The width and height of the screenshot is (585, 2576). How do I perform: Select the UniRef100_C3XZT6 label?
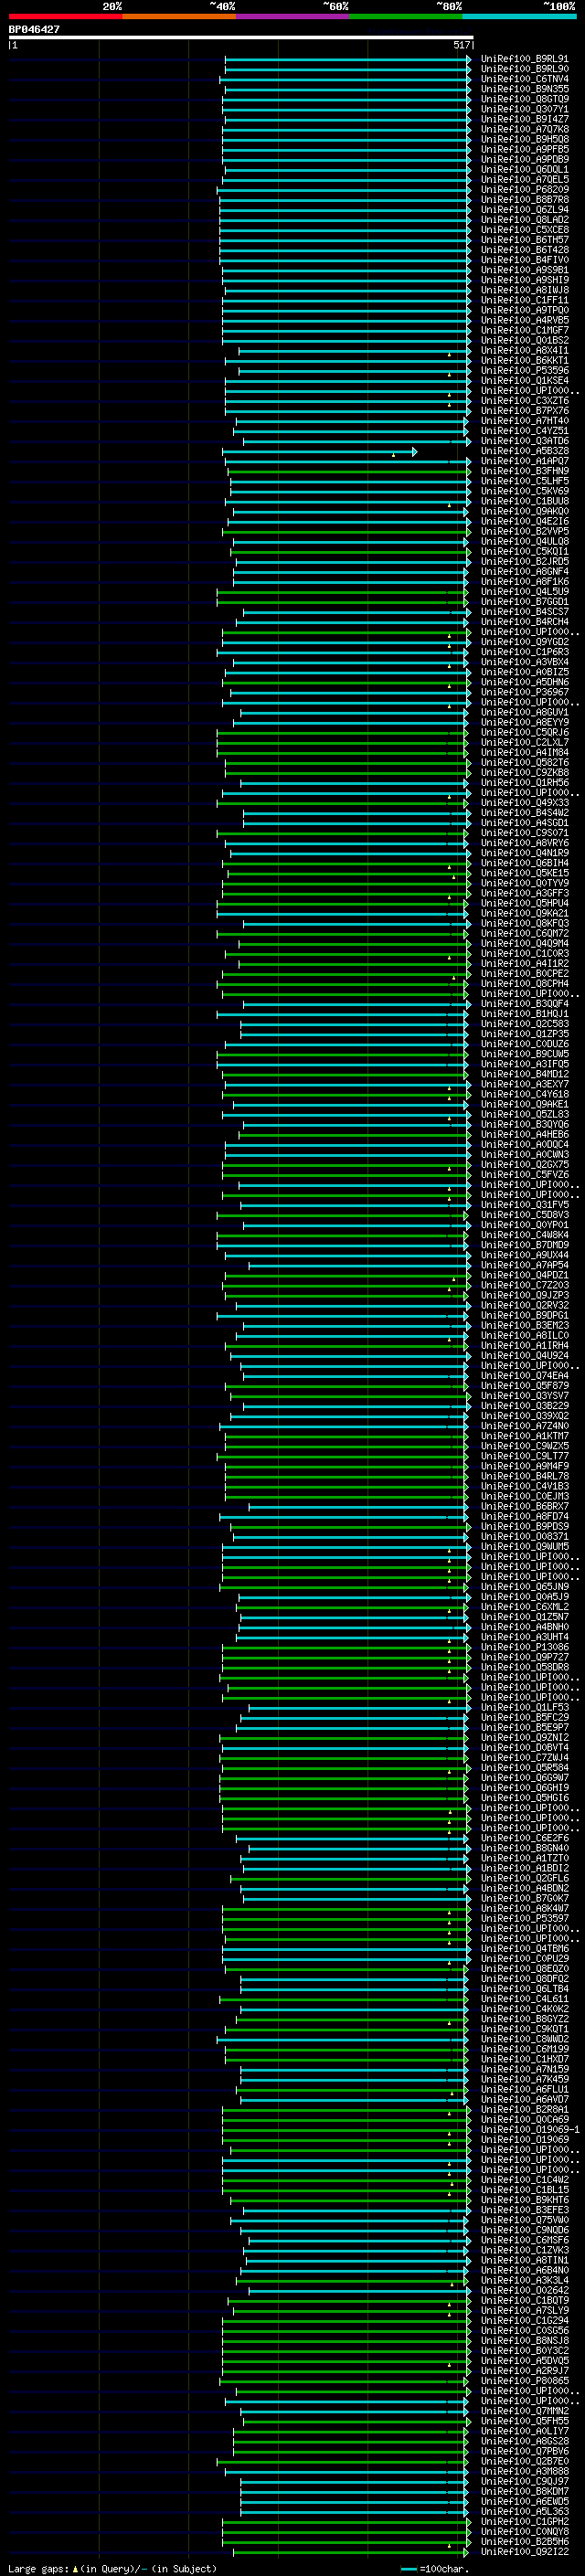524,401
